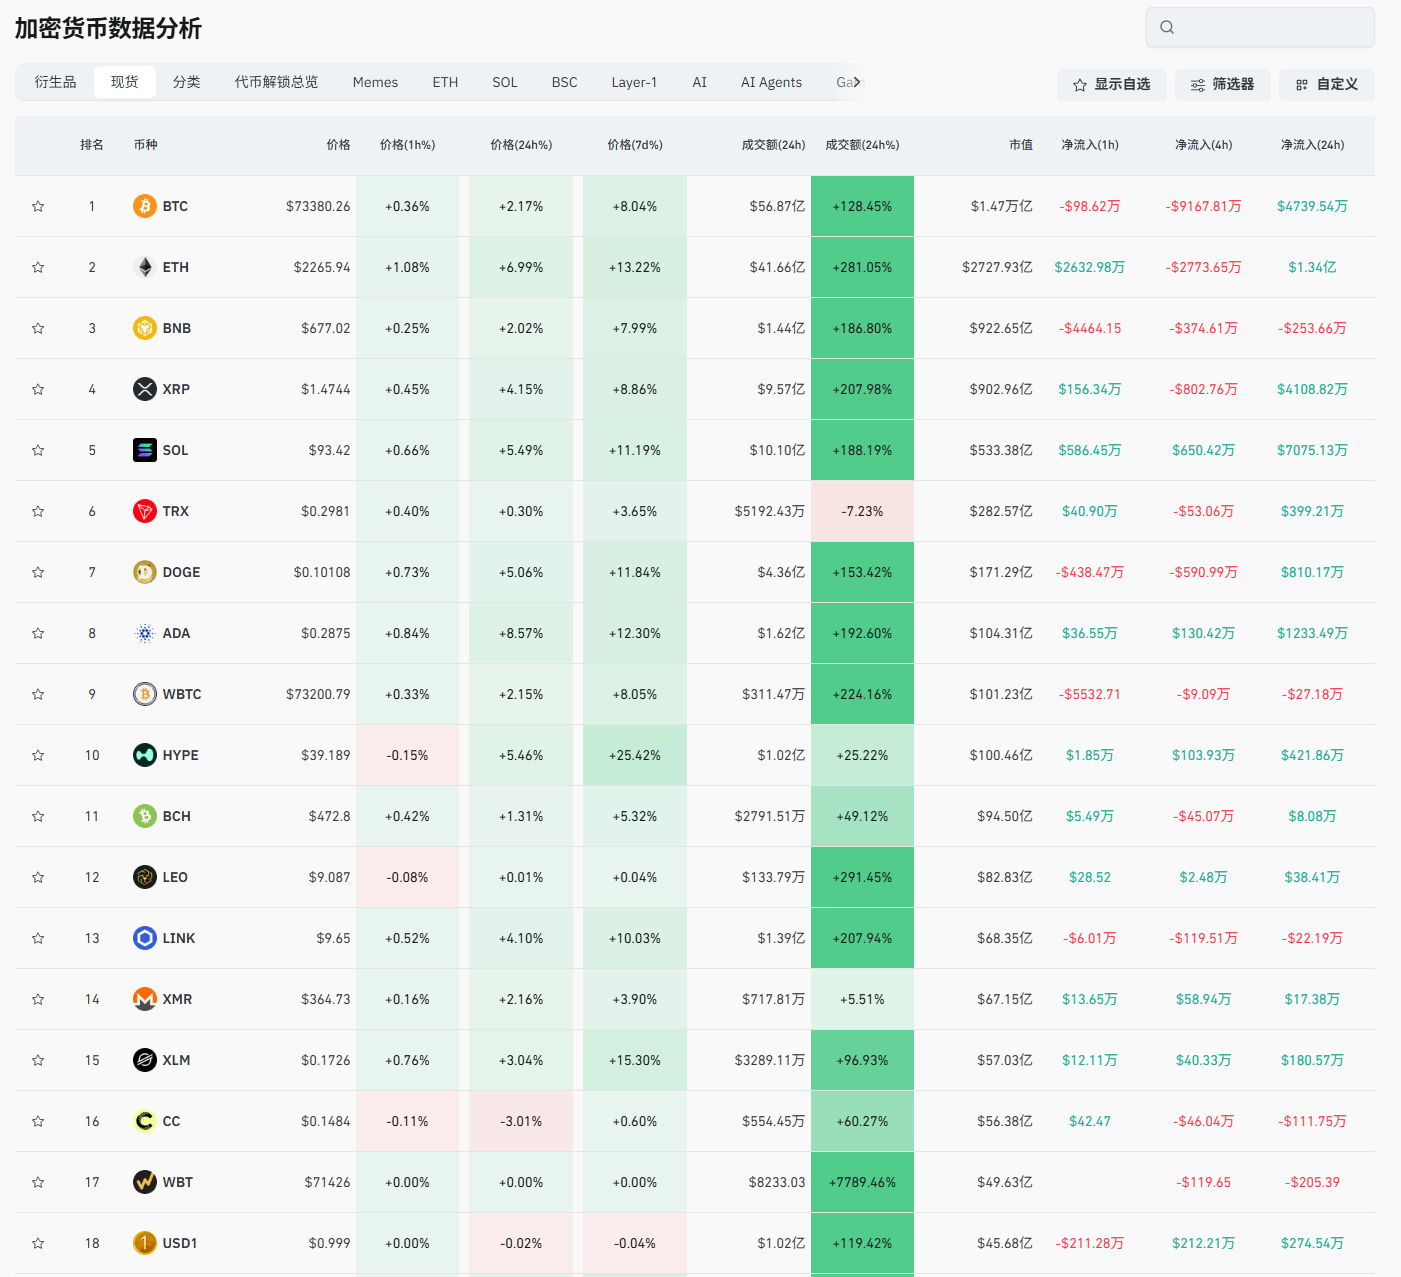Viewport: 1401px width, 1277px height.
Task: Click the Monero XMR coin icon
Action: (x=145, y=999)
